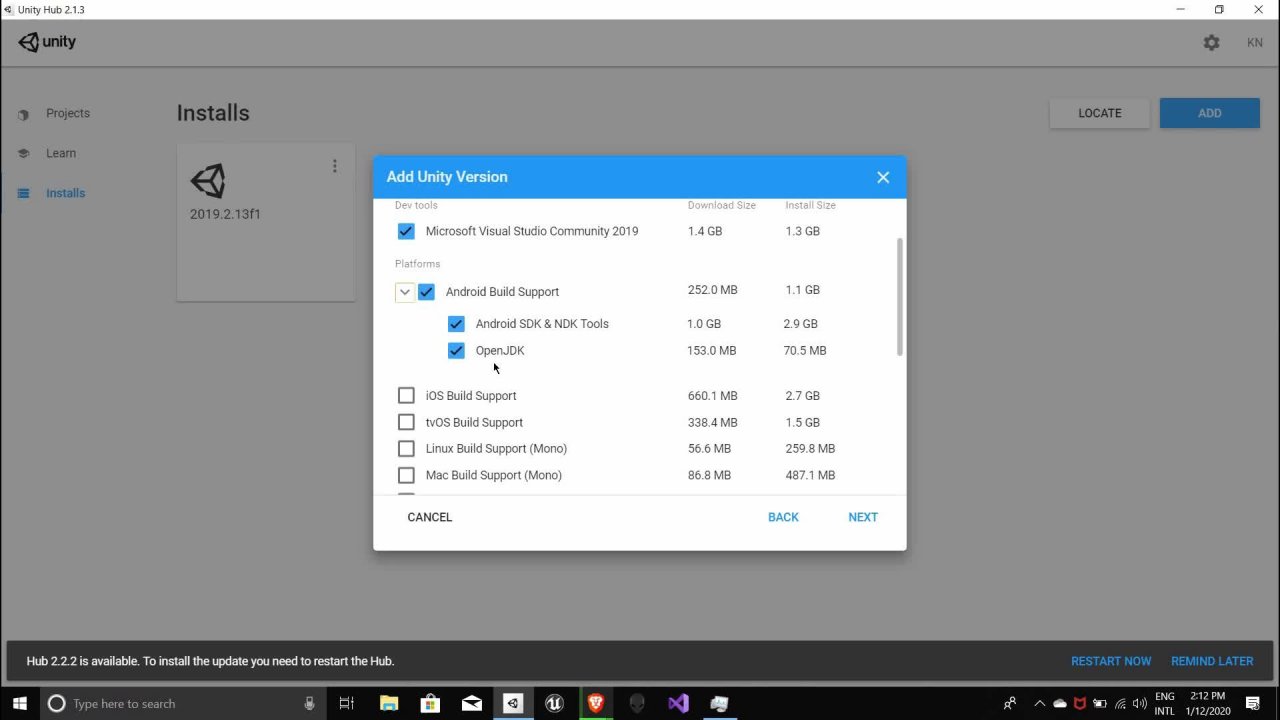Screen dimensions: 1280x720
Task: Click the OneDrive cloud tray icon
Action: 1060,704
